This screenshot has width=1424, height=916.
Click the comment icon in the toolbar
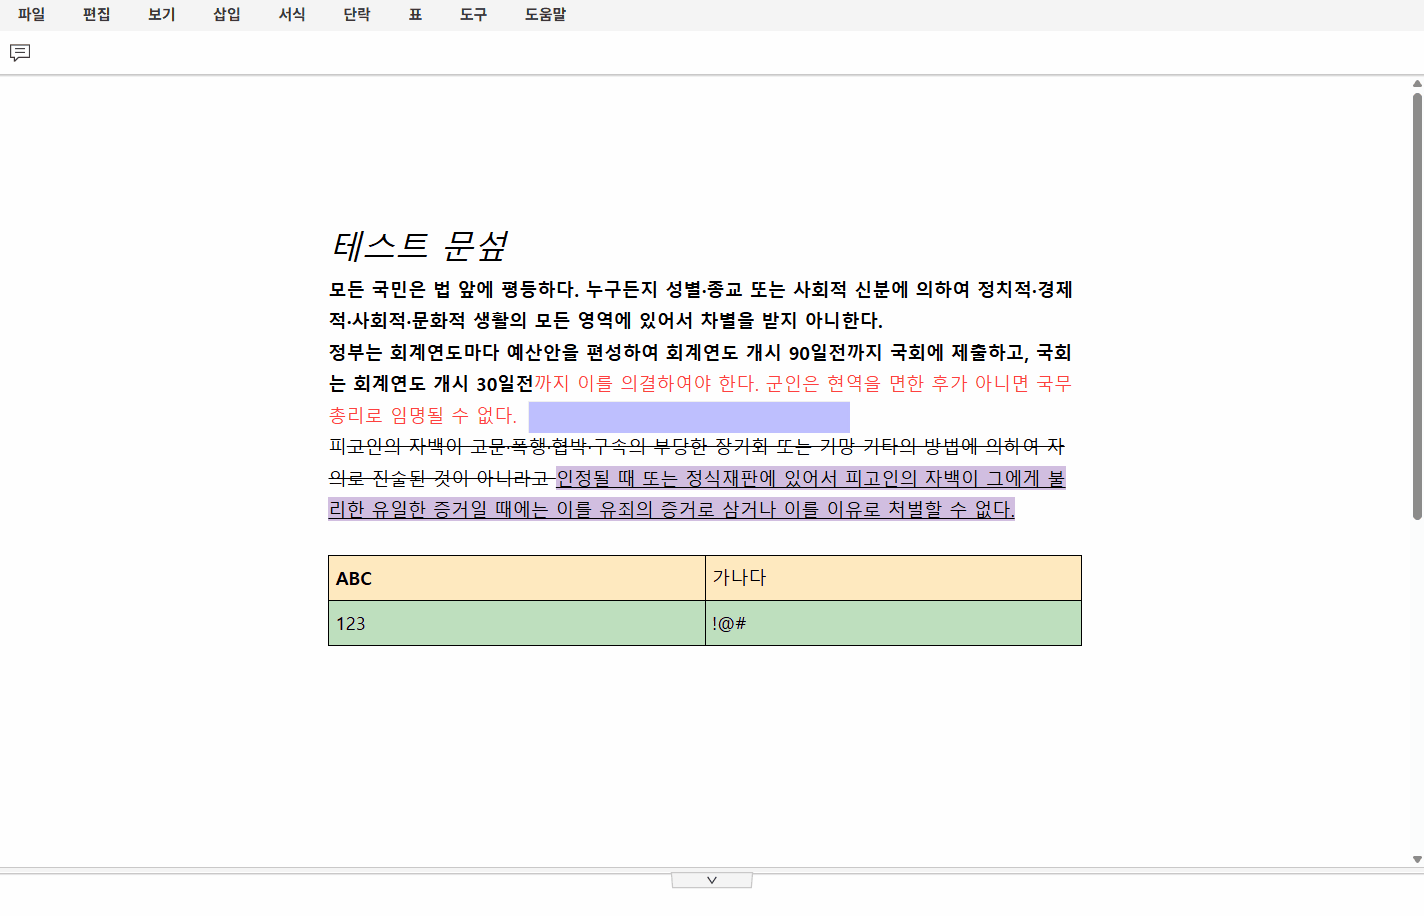tap(20, 53)
